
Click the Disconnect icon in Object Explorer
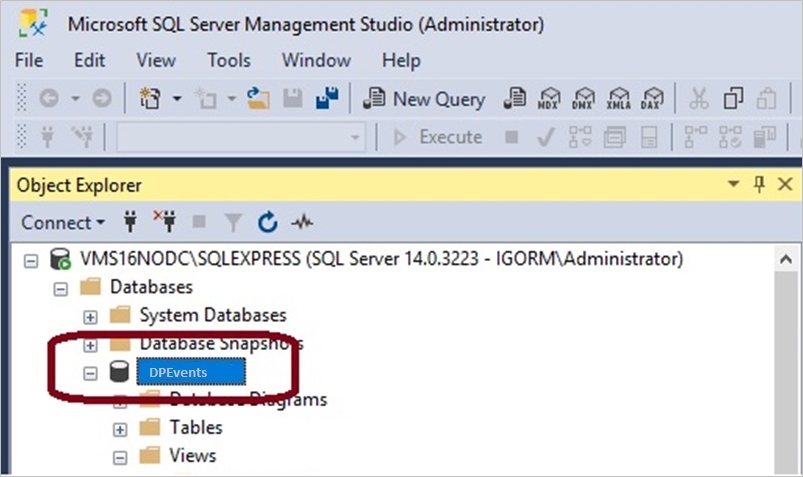click(163, 221)
